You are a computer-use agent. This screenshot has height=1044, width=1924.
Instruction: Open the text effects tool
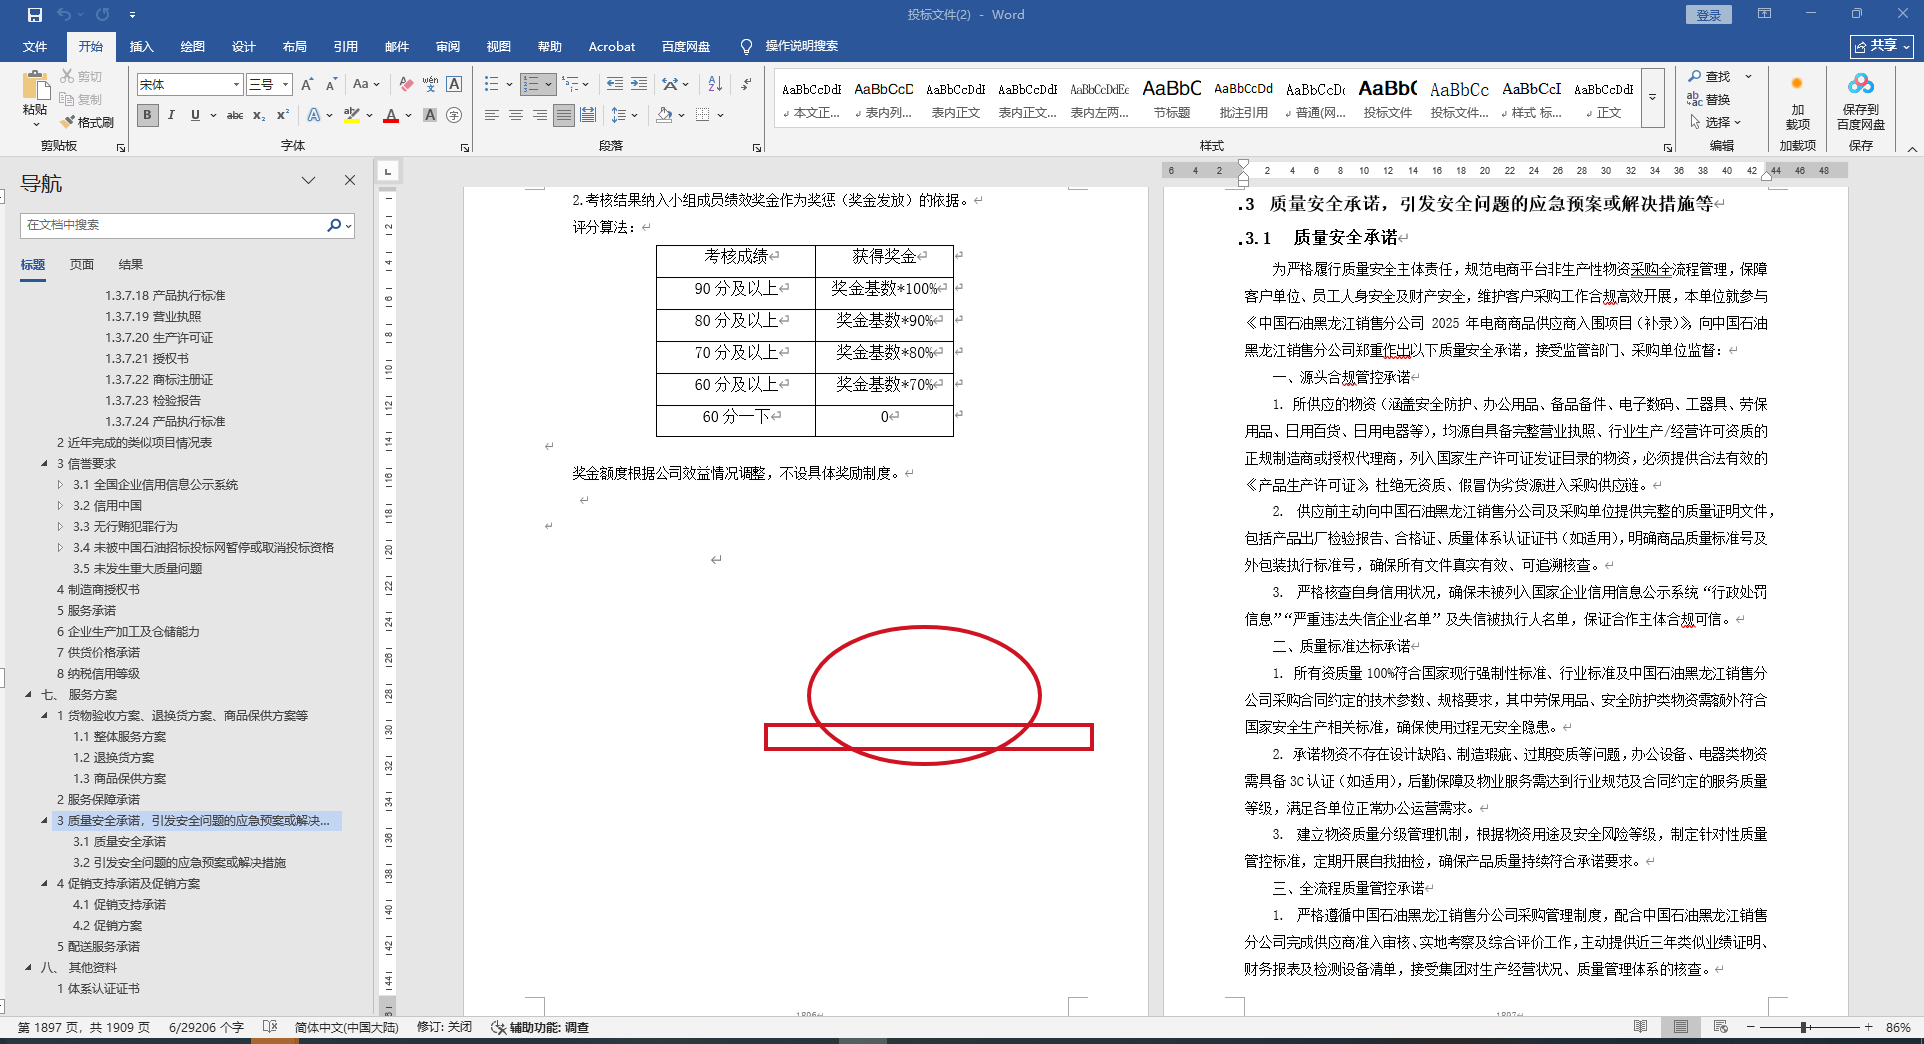click(314, 115)
